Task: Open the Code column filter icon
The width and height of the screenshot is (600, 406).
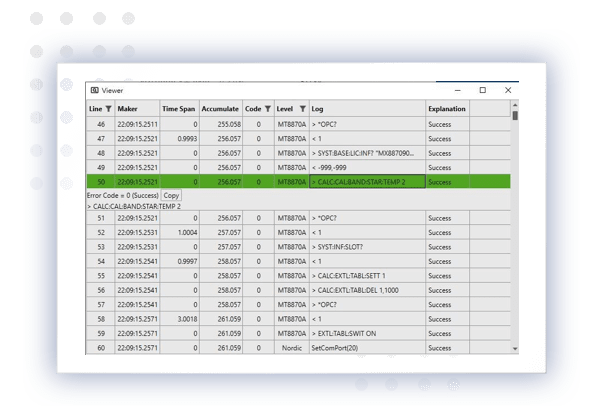Action: pos(268,108)
